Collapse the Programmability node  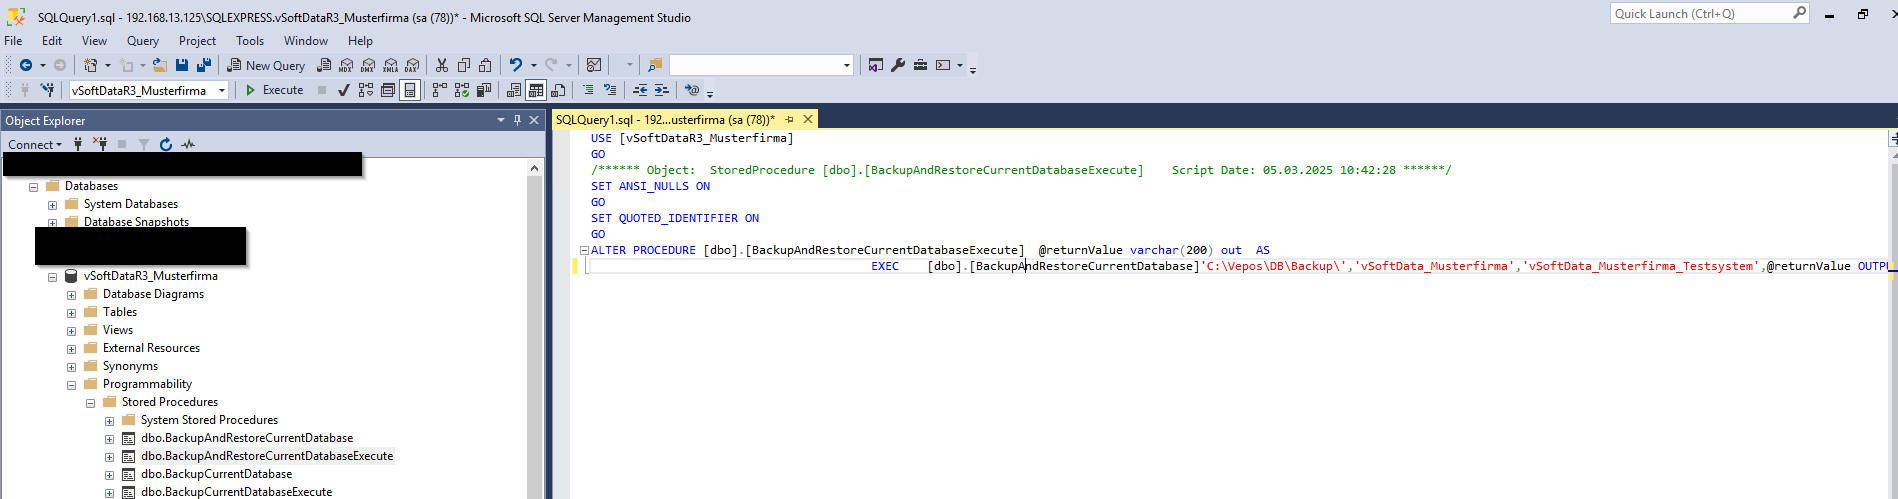(71, 385)
